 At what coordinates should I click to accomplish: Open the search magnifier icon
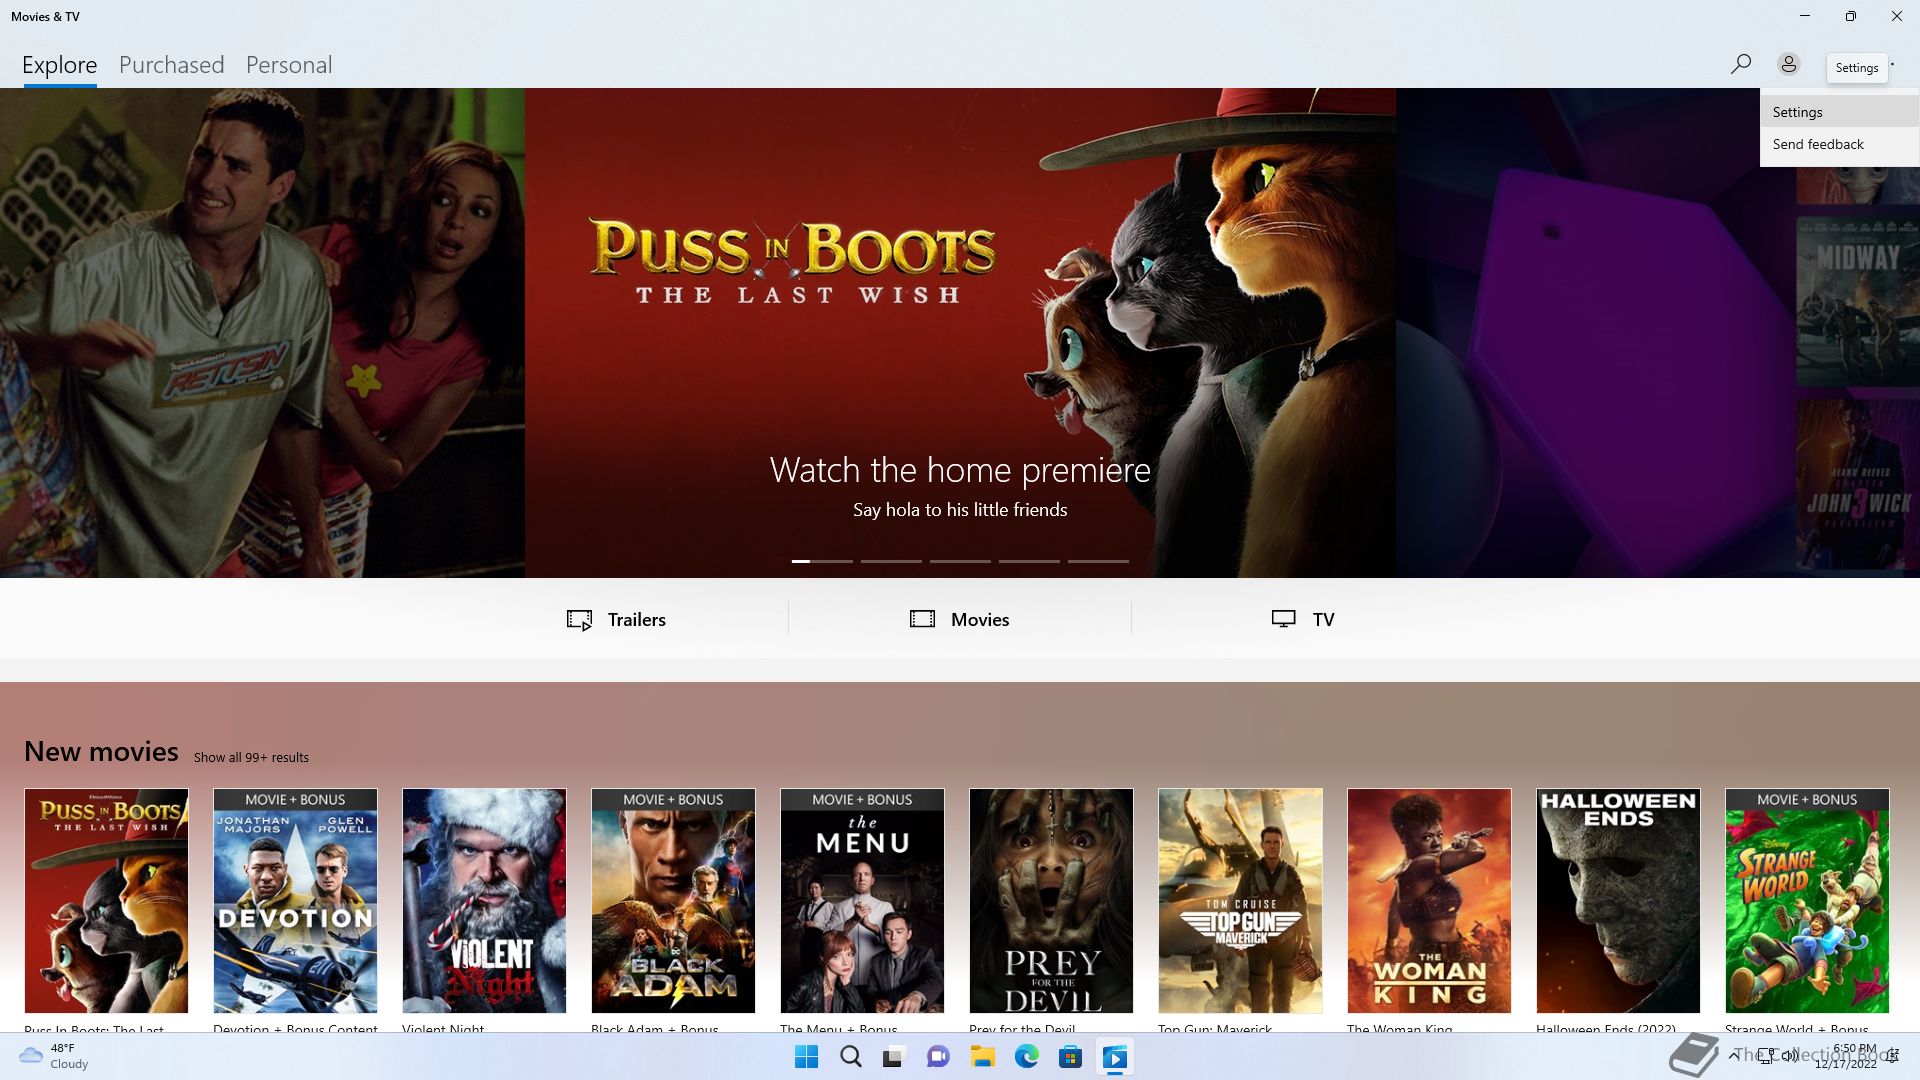[x=1740, y=65]
